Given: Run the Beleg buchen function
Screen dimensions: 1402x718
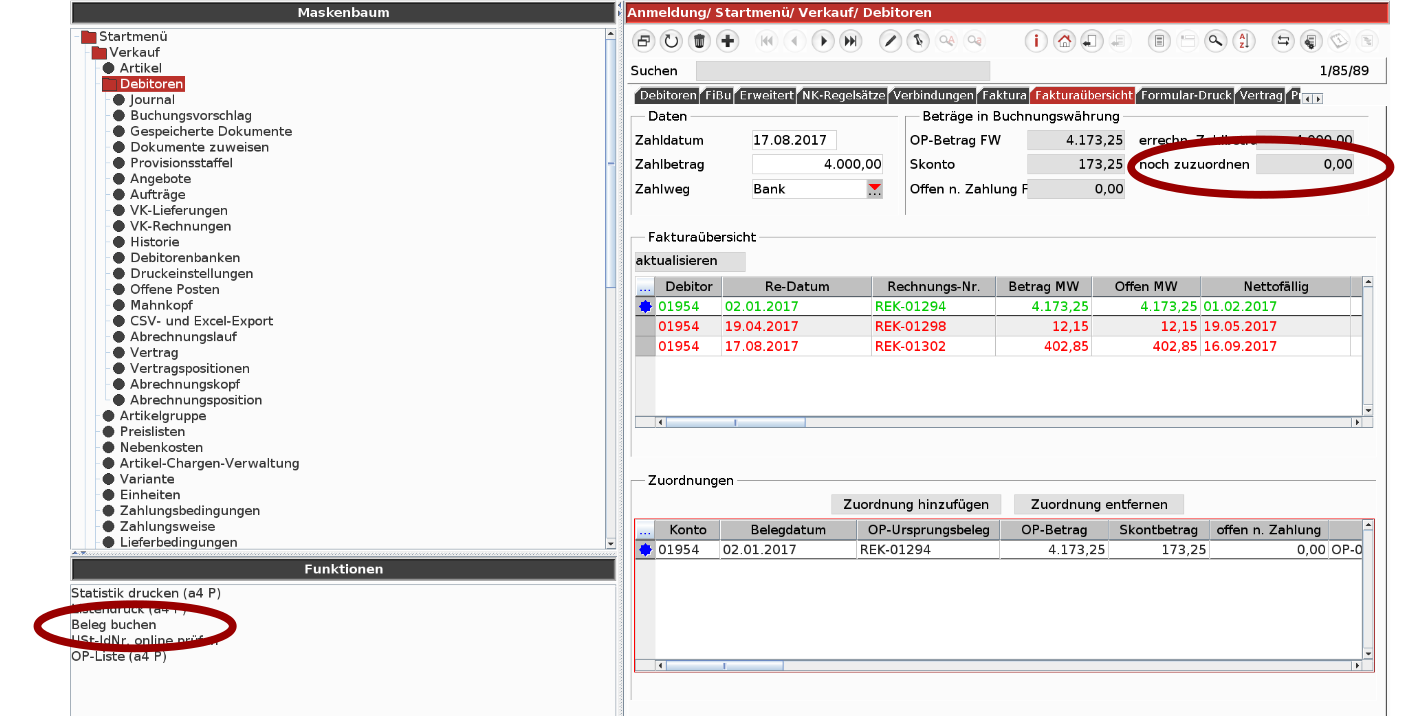Looking at the screenshot, I should coord(114,625).
